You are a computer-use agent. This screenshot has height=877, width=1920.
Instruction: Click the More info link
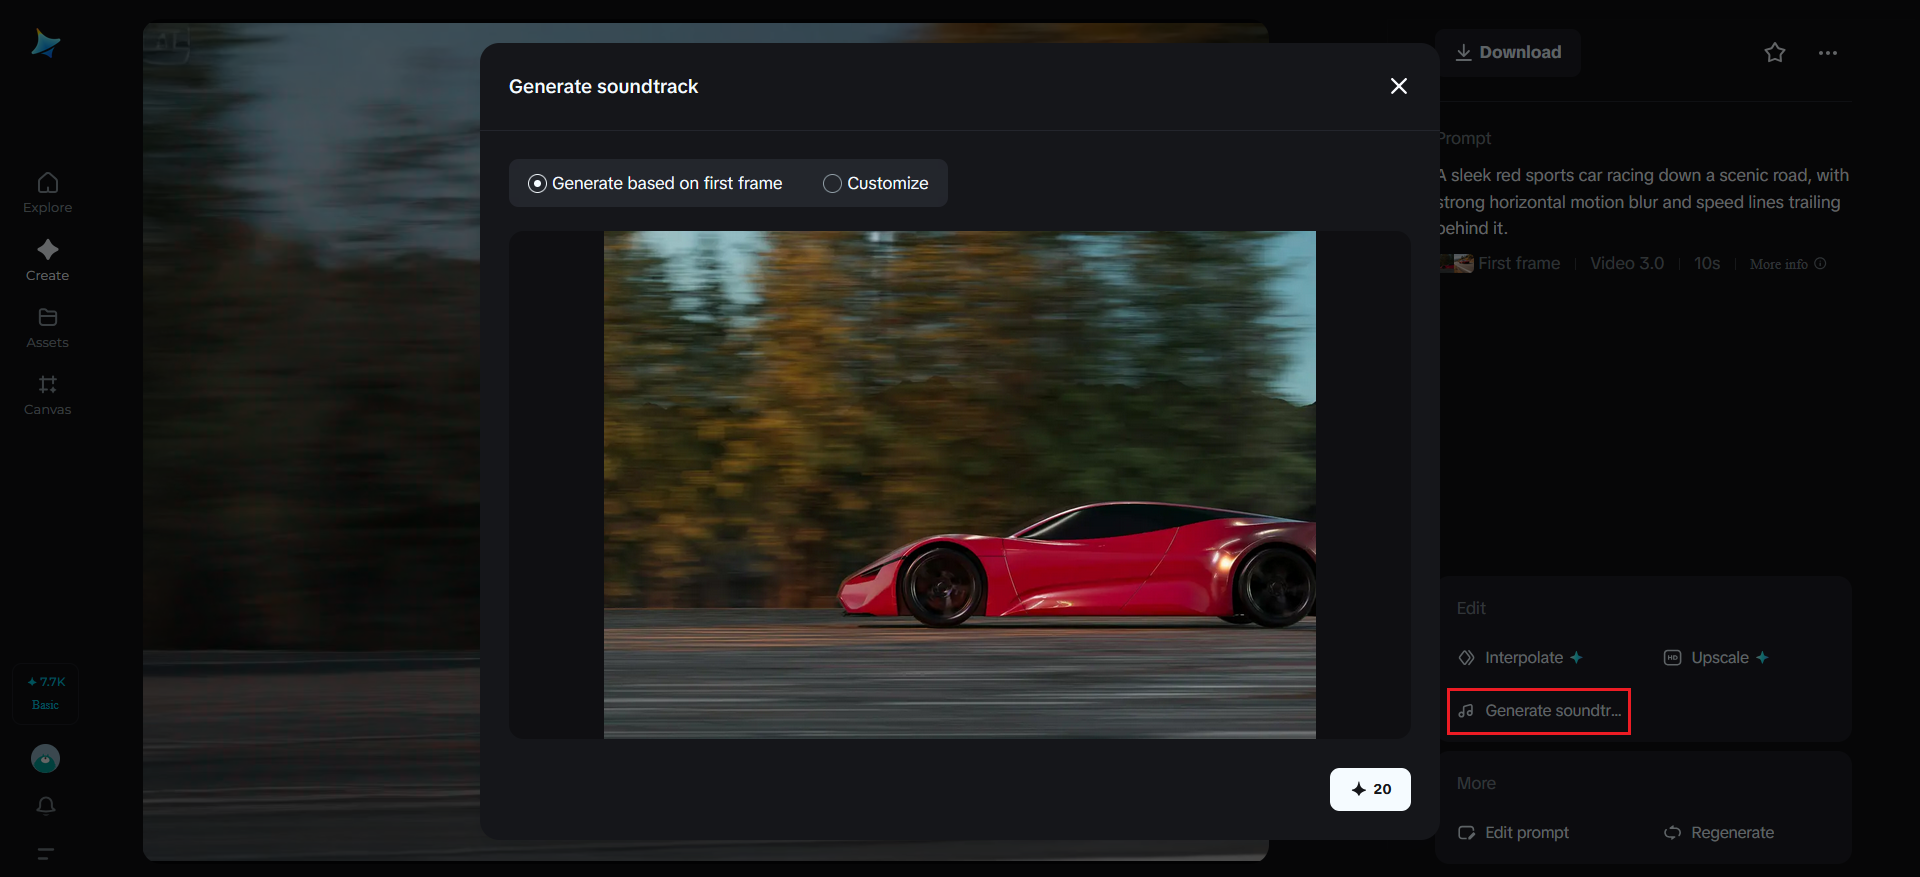tap(1788, 264)
